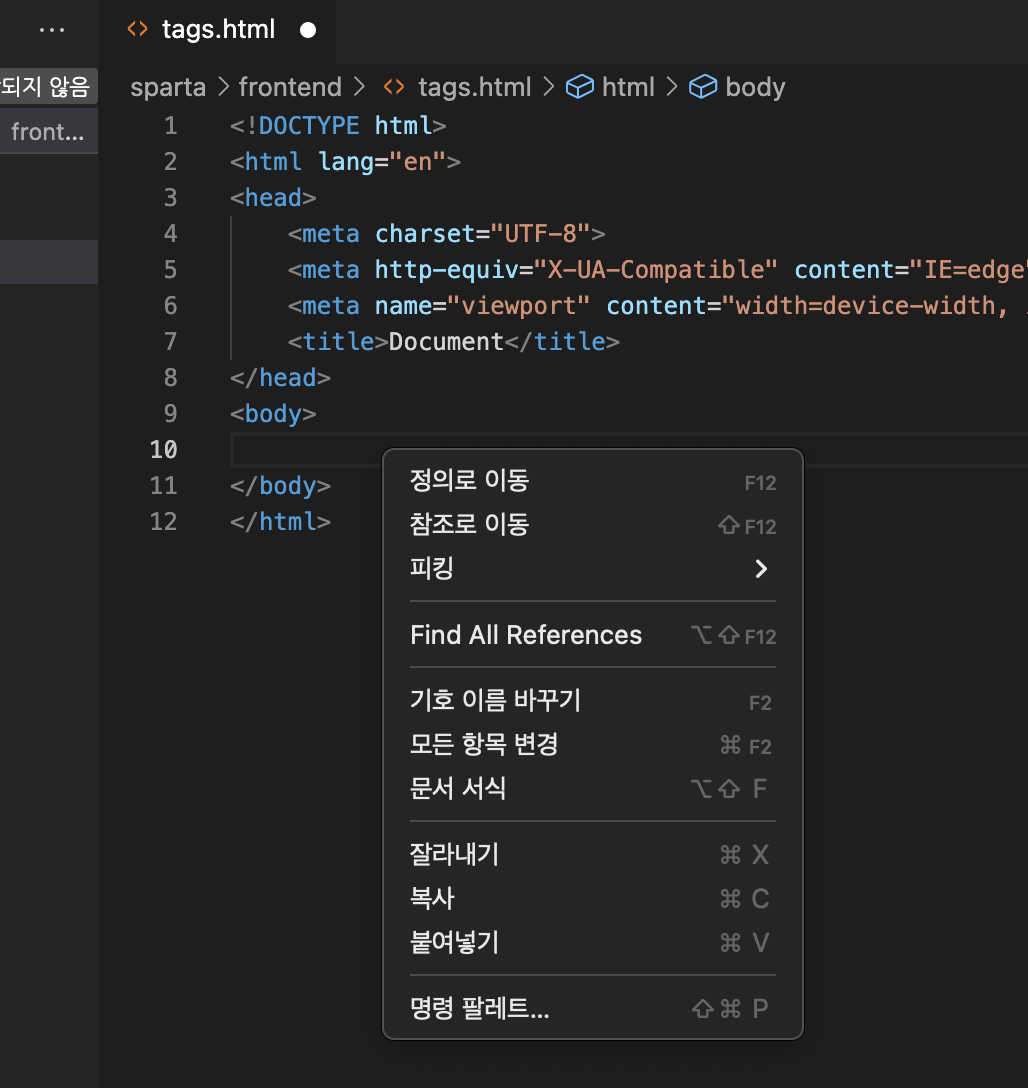Viewport: 1028px width, 1088px height.
Task: Click the tags.html breadcrumb item
Action: tap(474, 87)
